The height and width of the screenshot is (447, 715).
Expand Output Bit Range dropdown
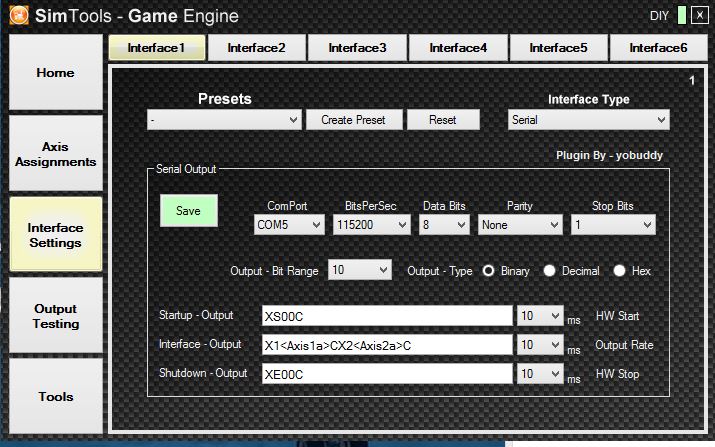tap(360, 270)
